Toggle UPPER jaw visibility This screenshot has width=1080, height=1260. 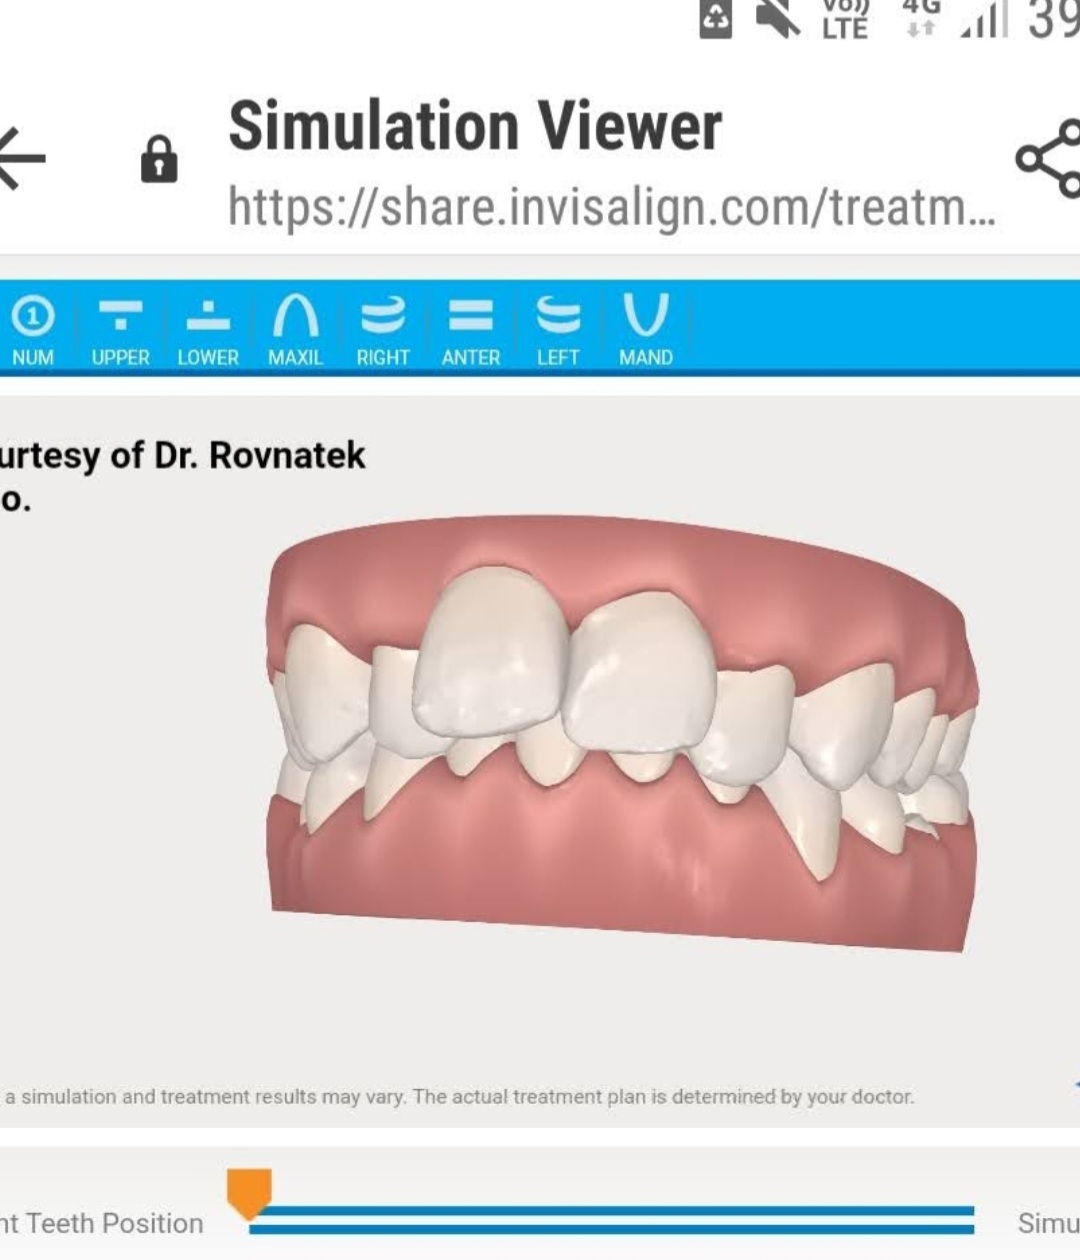click(120, 330)
